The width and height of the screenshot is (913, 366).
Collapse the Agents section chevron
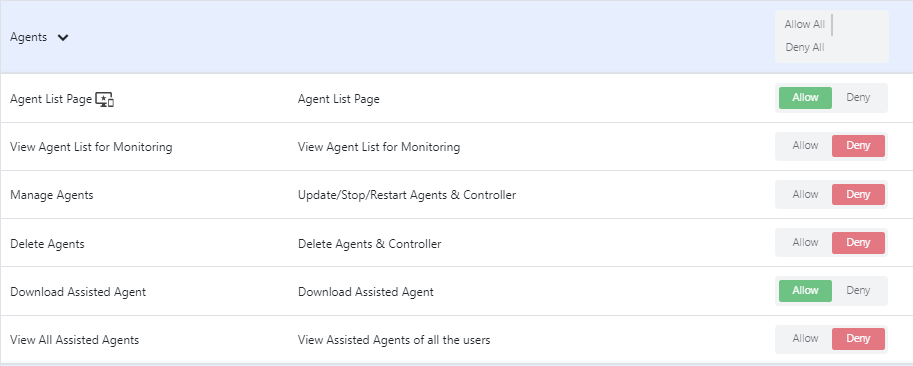tap(63, 38)
